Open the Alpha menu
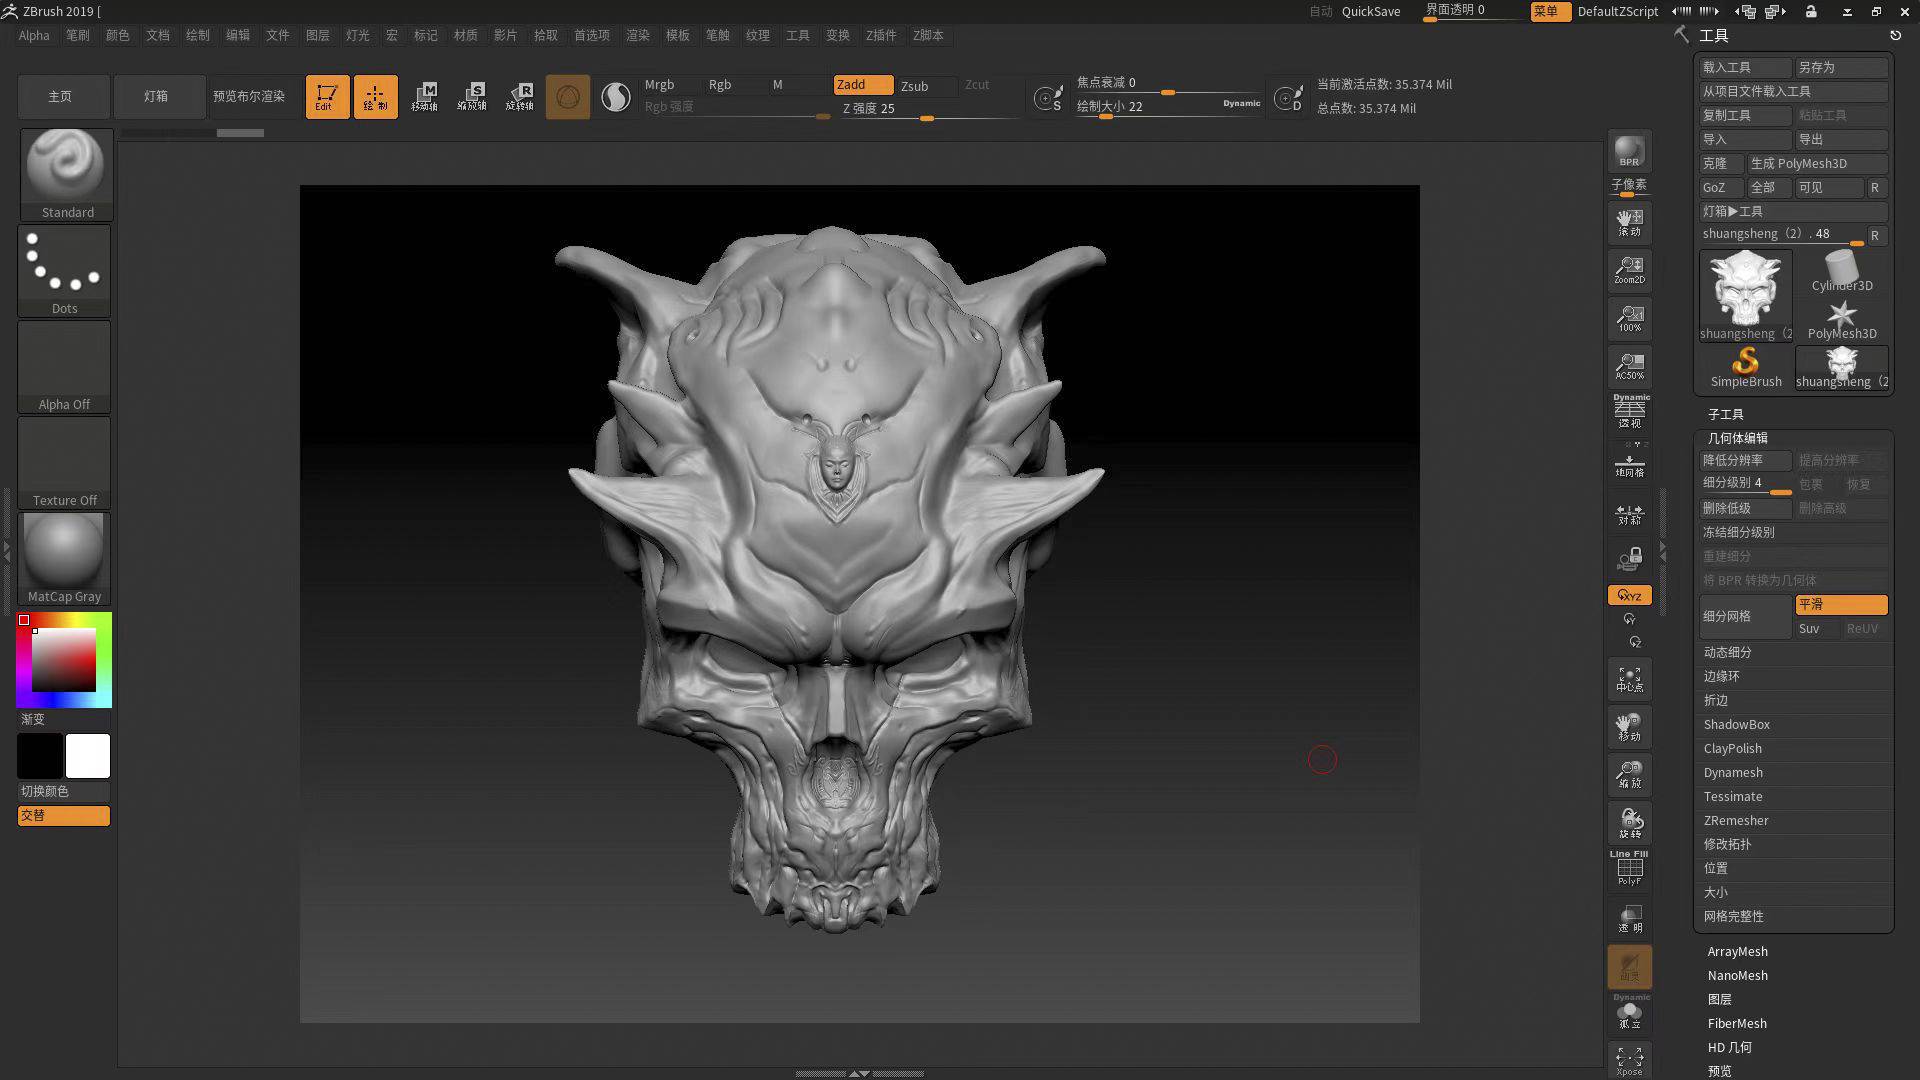This screenshot has width=1920, height=1080. pos(34,35)
